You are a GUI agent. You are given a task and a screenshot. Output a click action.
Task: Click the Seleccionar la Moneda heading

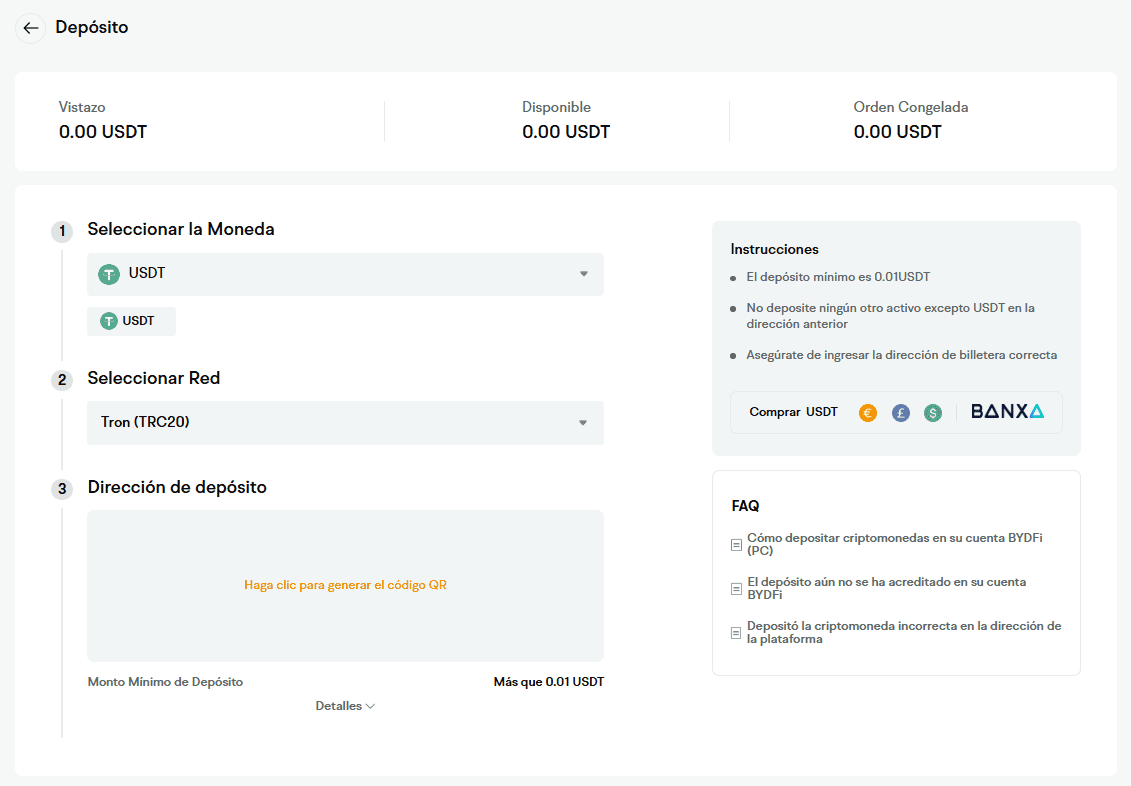(x=181, y=229)
